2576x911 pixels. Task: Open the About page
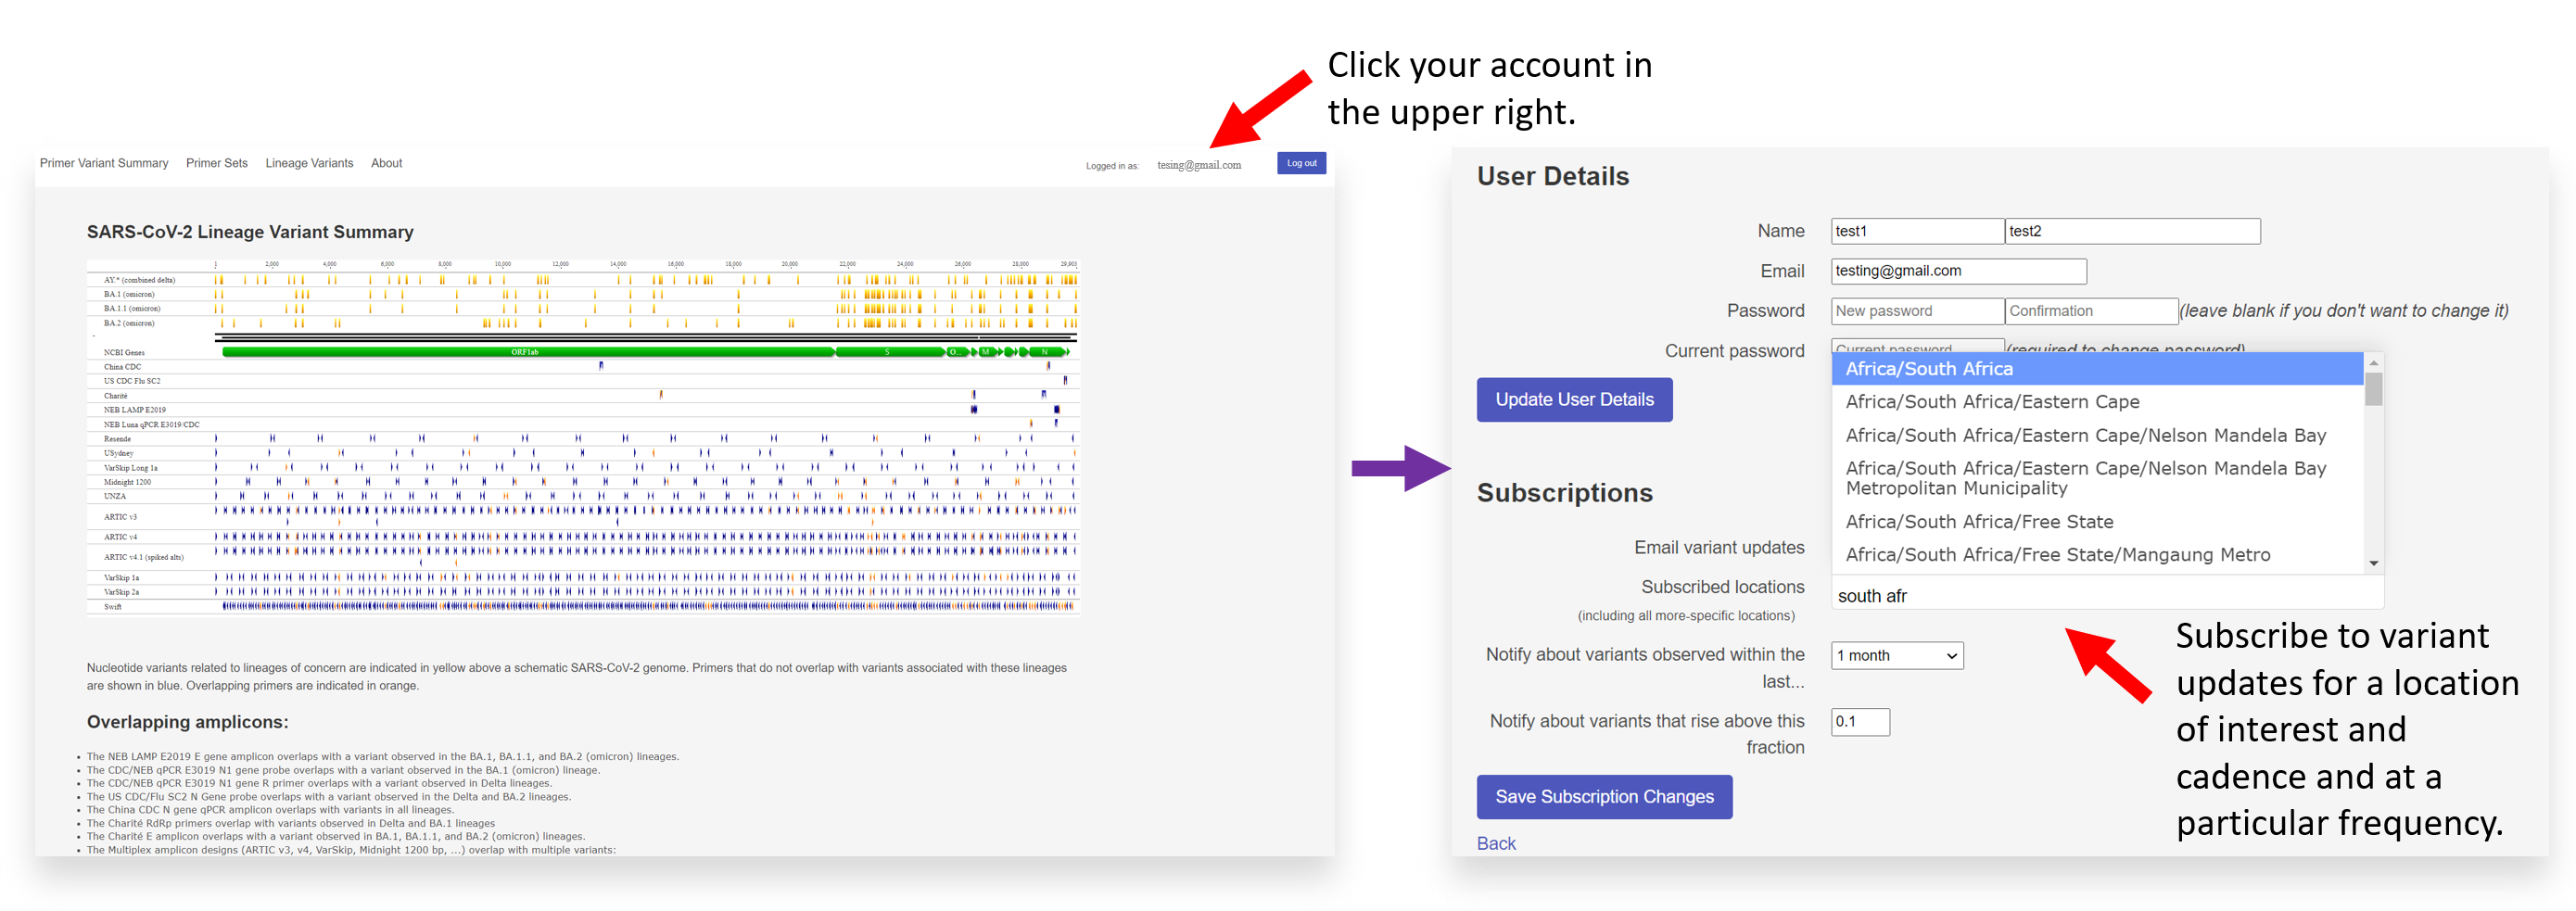[x=386, y=163]
